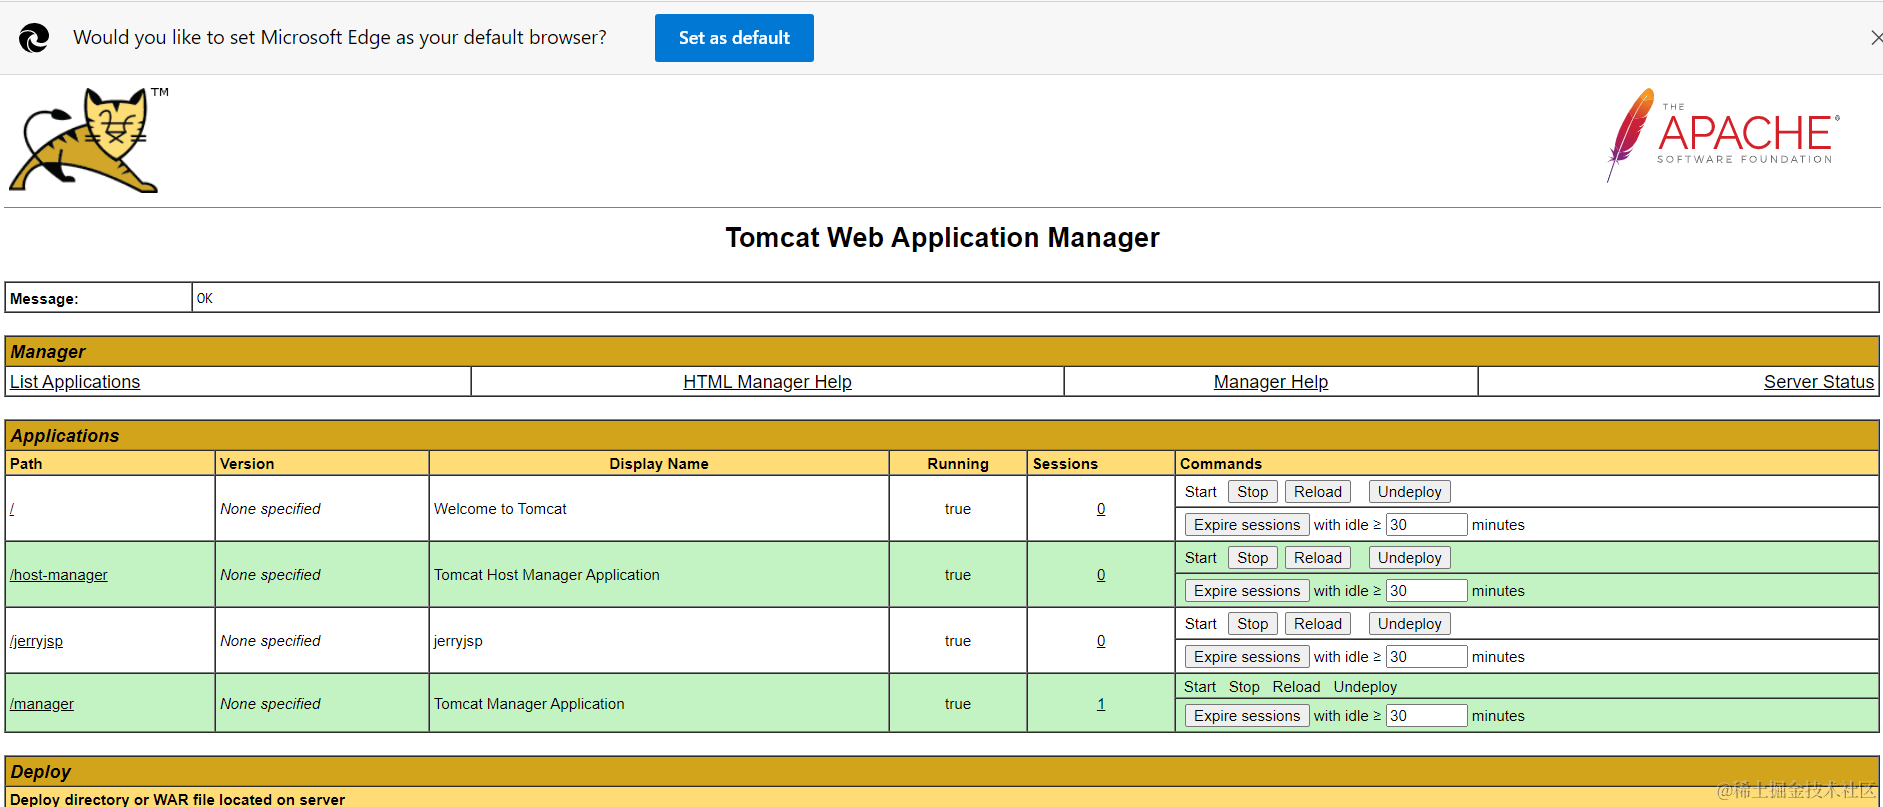Expire sessions for jerryjsp
Screen dimensions: 1883x807
click(x=1247, y=657)
